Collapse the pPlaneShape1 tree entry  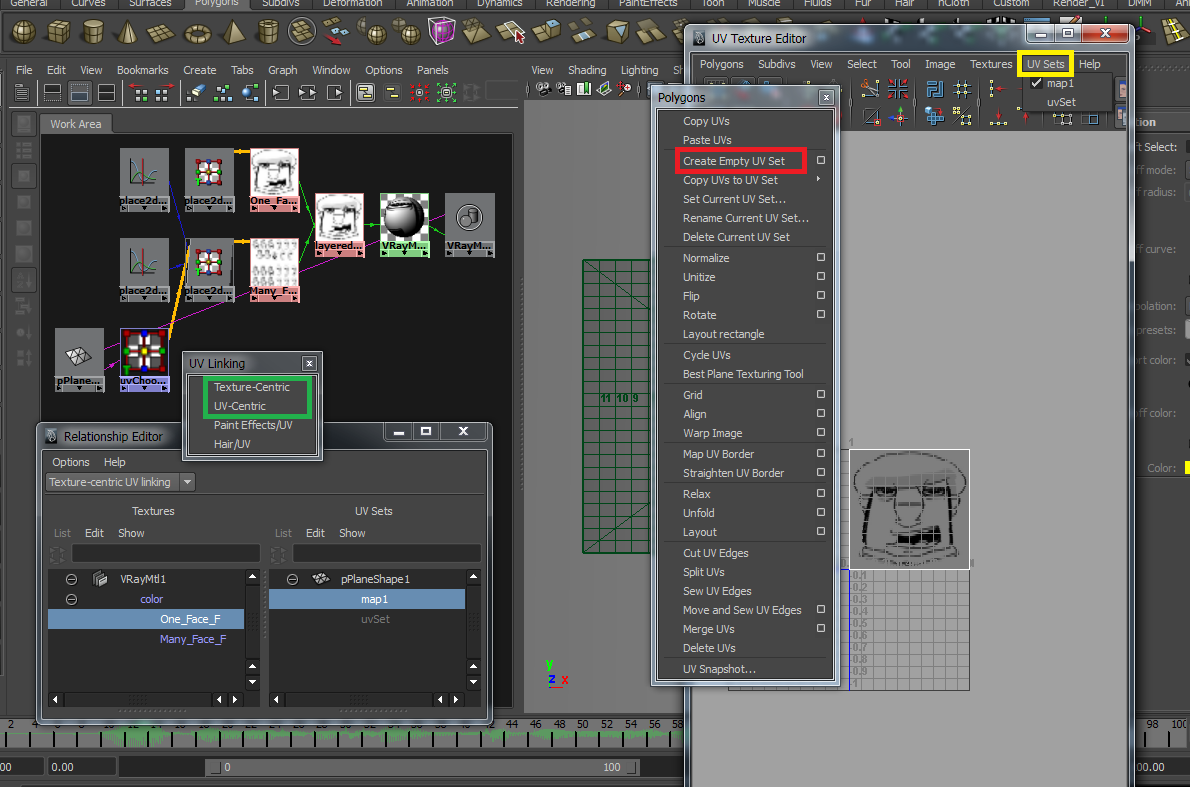pos(292,579)
